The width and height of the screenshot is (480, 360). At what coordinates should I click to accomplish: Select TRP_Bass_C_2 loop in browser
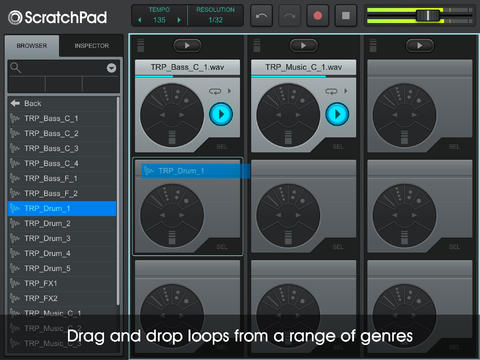pos(62,133)
